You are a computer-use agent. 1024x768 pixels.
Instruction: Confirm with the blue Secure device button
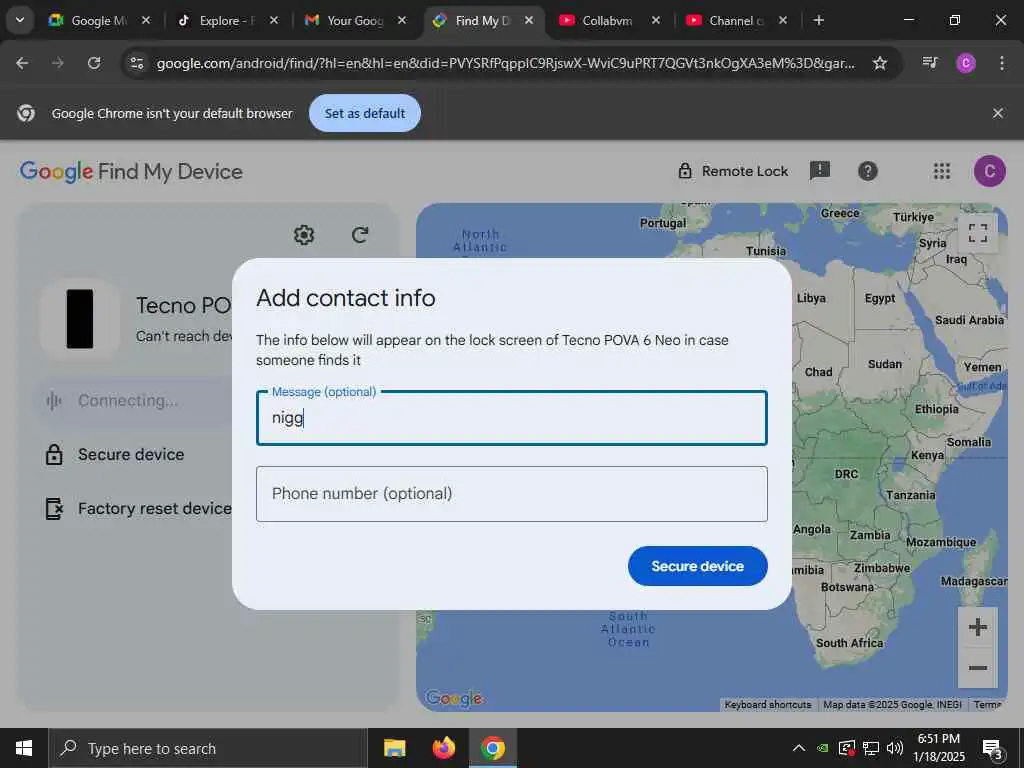click(697, 566)
